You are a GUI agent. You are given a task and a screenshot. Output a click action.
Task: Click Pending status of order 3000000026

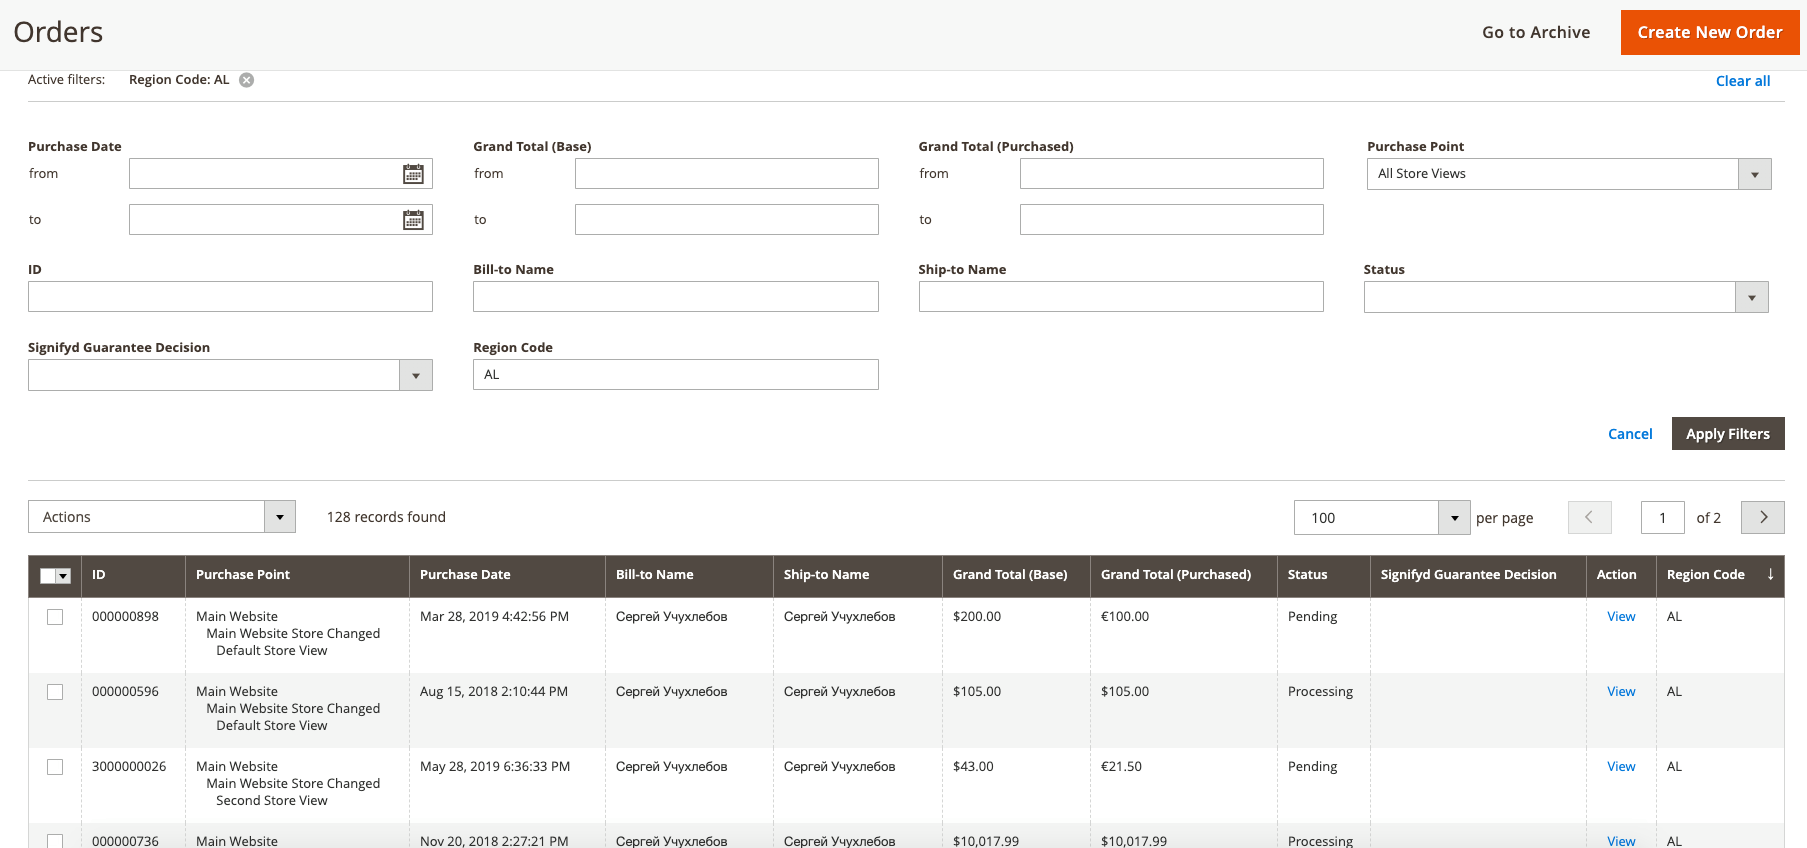coord(1312,766)
